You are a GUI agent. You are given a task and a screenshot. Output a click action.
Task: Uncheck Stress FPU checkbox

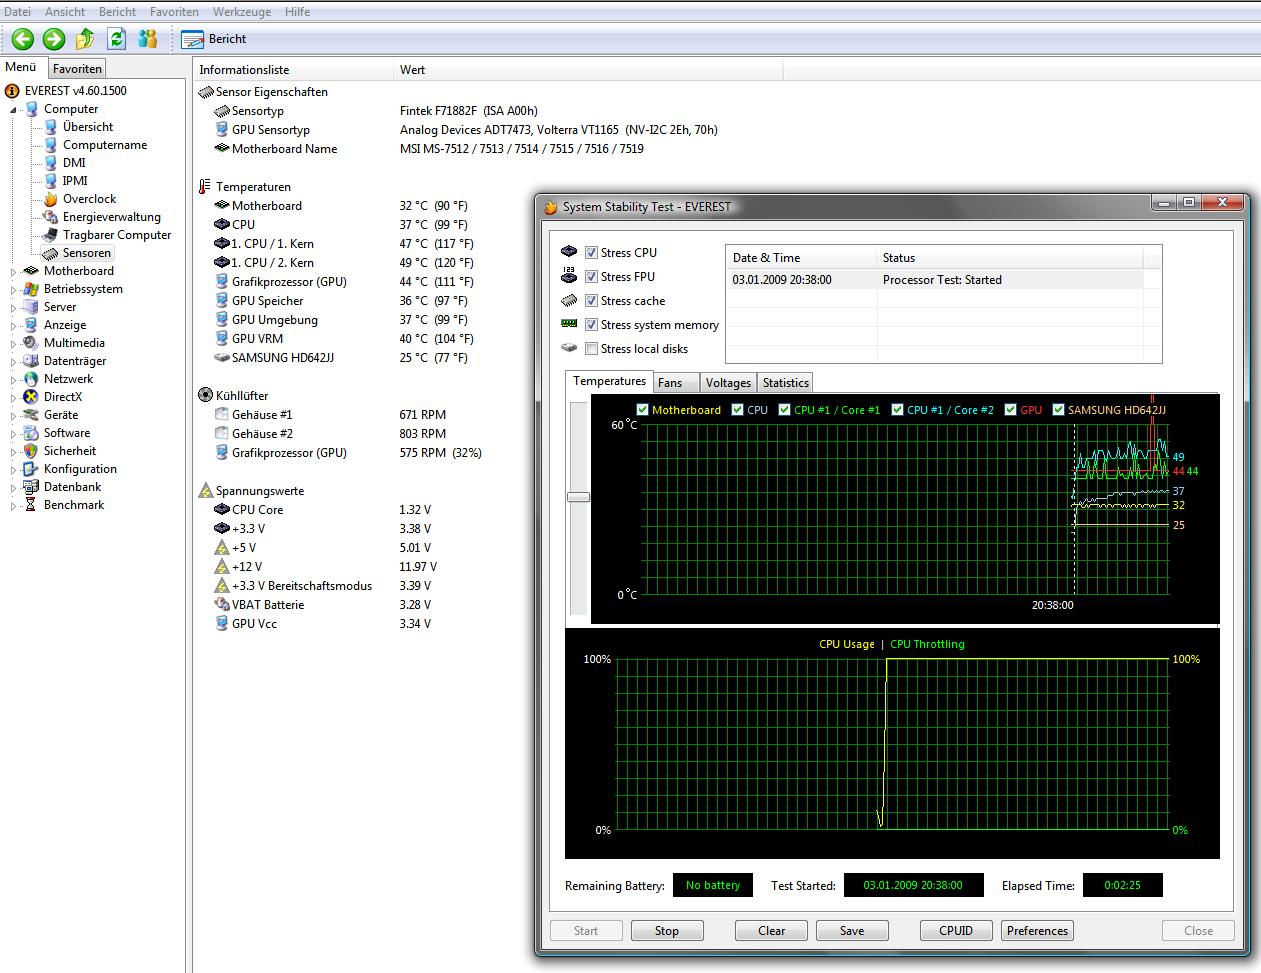(x=592, y=277)
